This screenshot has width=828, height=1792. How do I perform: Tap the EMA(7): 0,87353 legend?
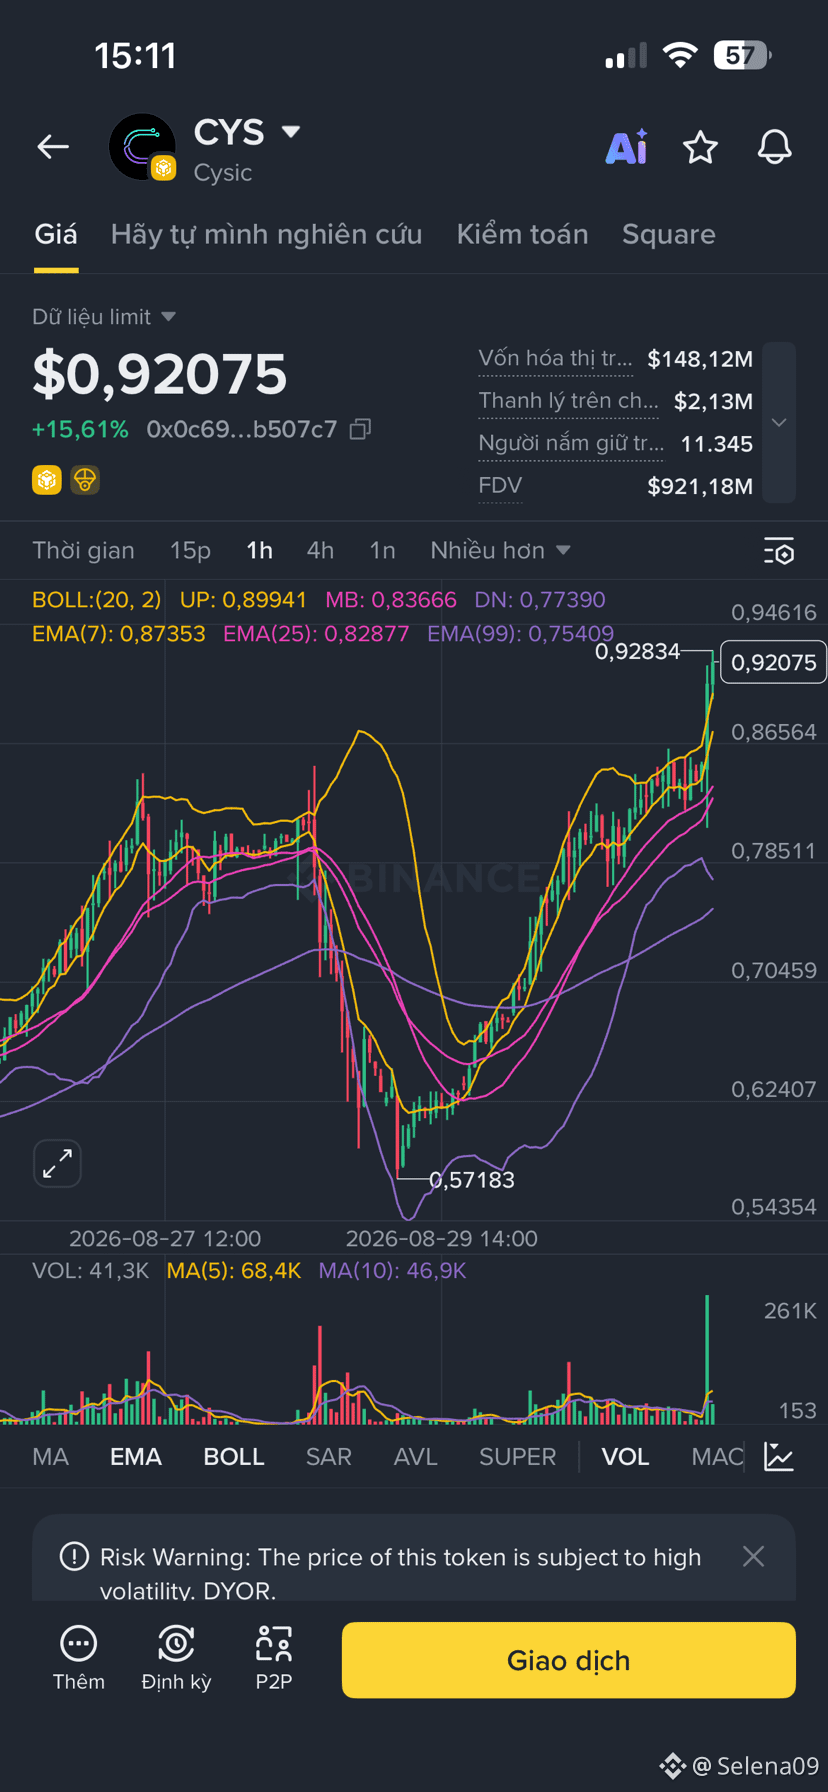coord(118,634)
